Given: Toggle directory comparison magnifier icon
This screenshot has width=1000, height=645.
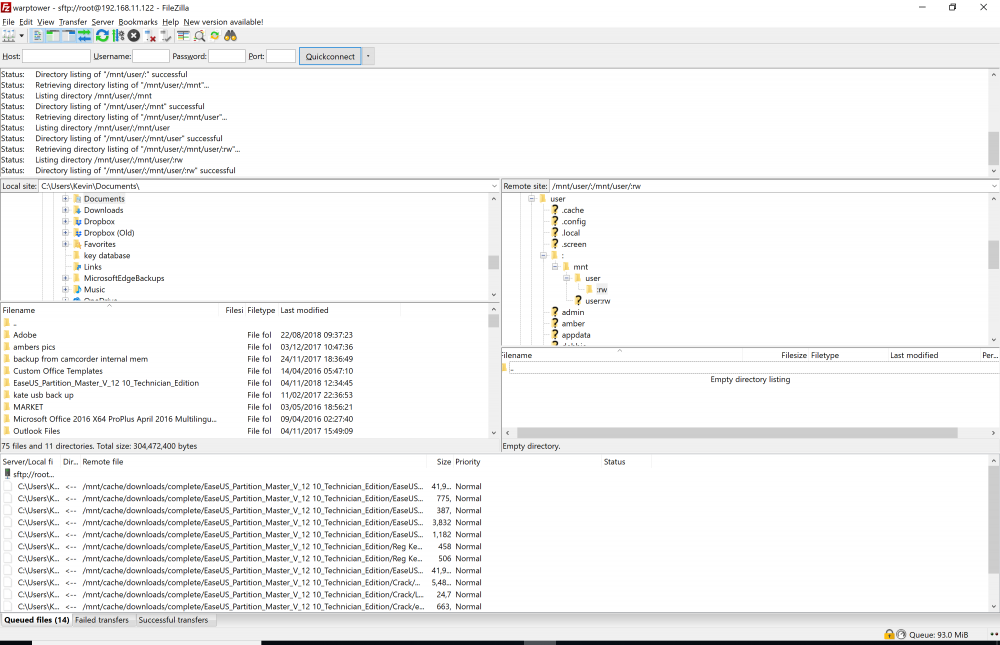Looking at the screenshot, I should (x=199, y=36).
